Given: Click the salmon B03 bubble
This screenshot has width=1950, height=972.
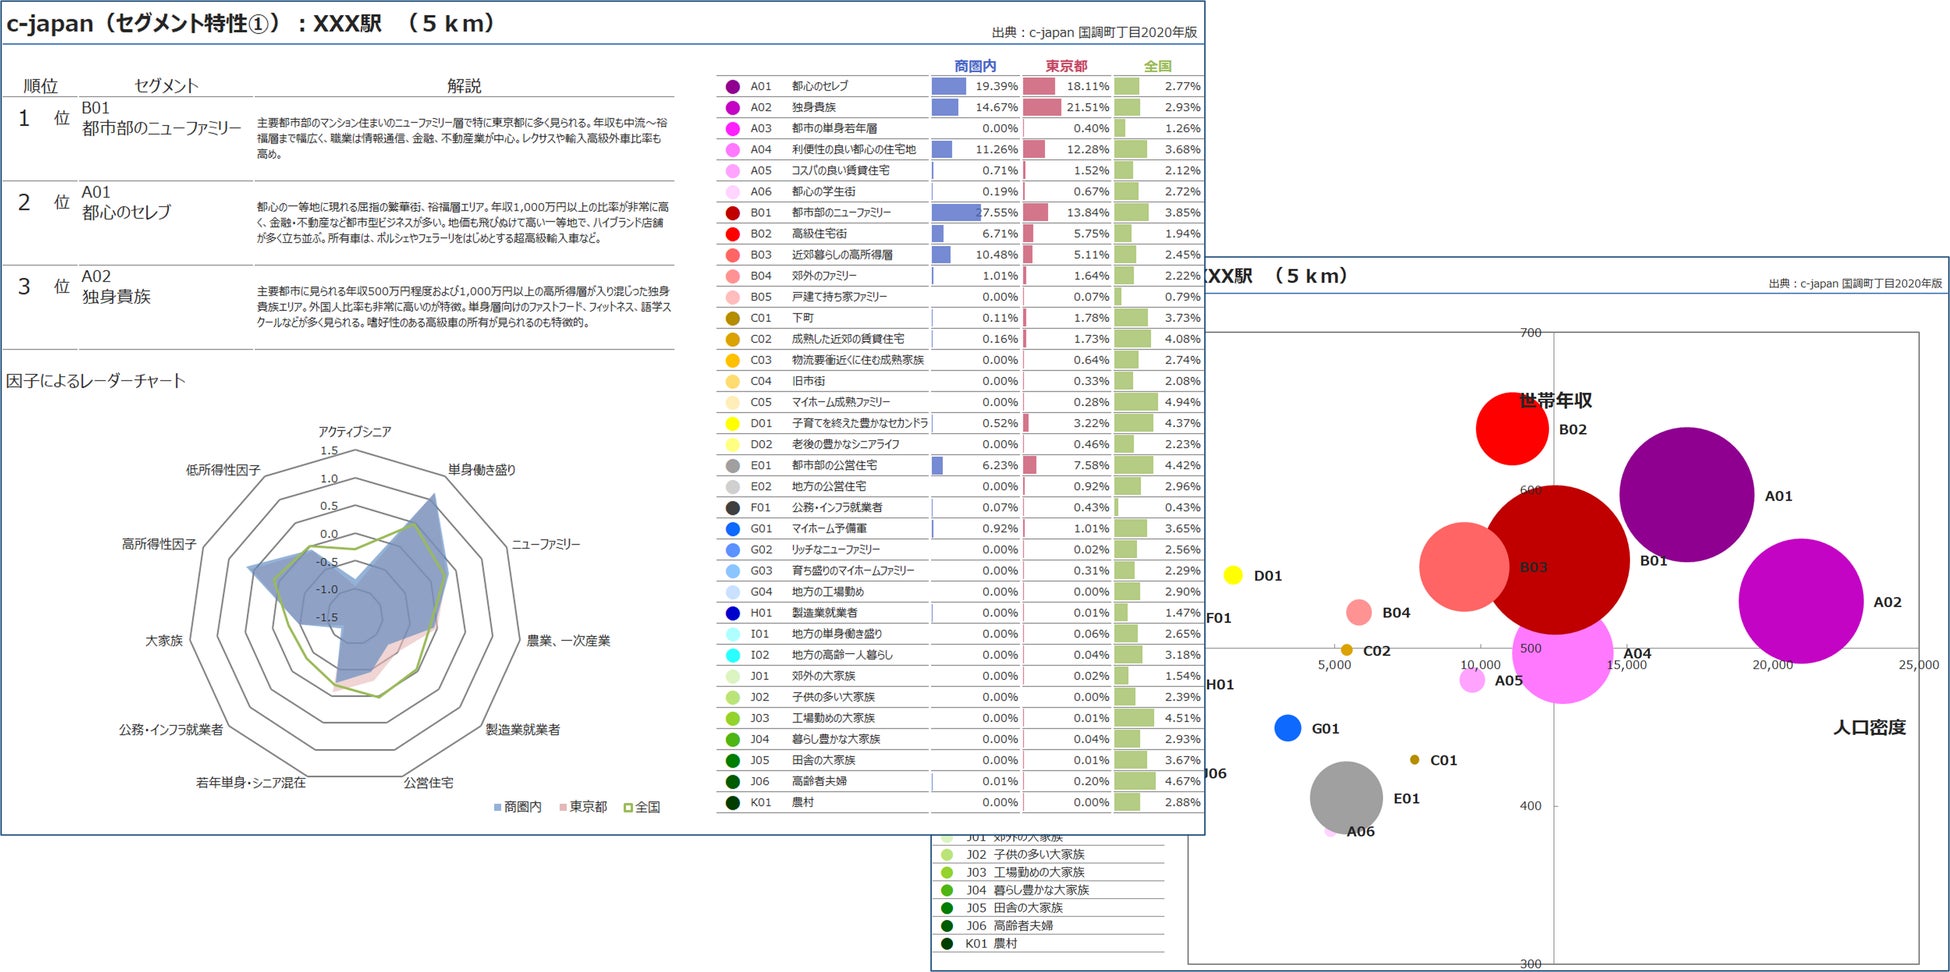Looking at the screenshot, I should 1464,567.
